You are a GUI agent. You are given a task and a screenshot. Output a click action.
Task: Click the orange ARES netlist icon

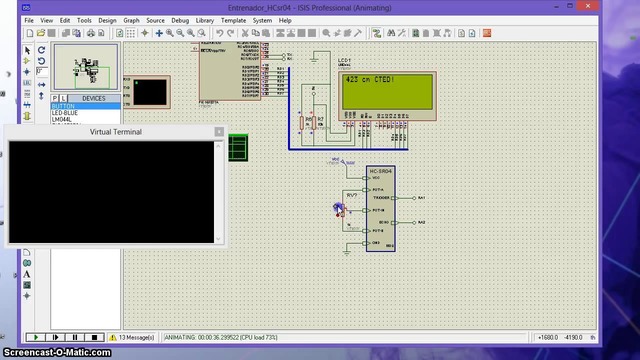(487, 33)
